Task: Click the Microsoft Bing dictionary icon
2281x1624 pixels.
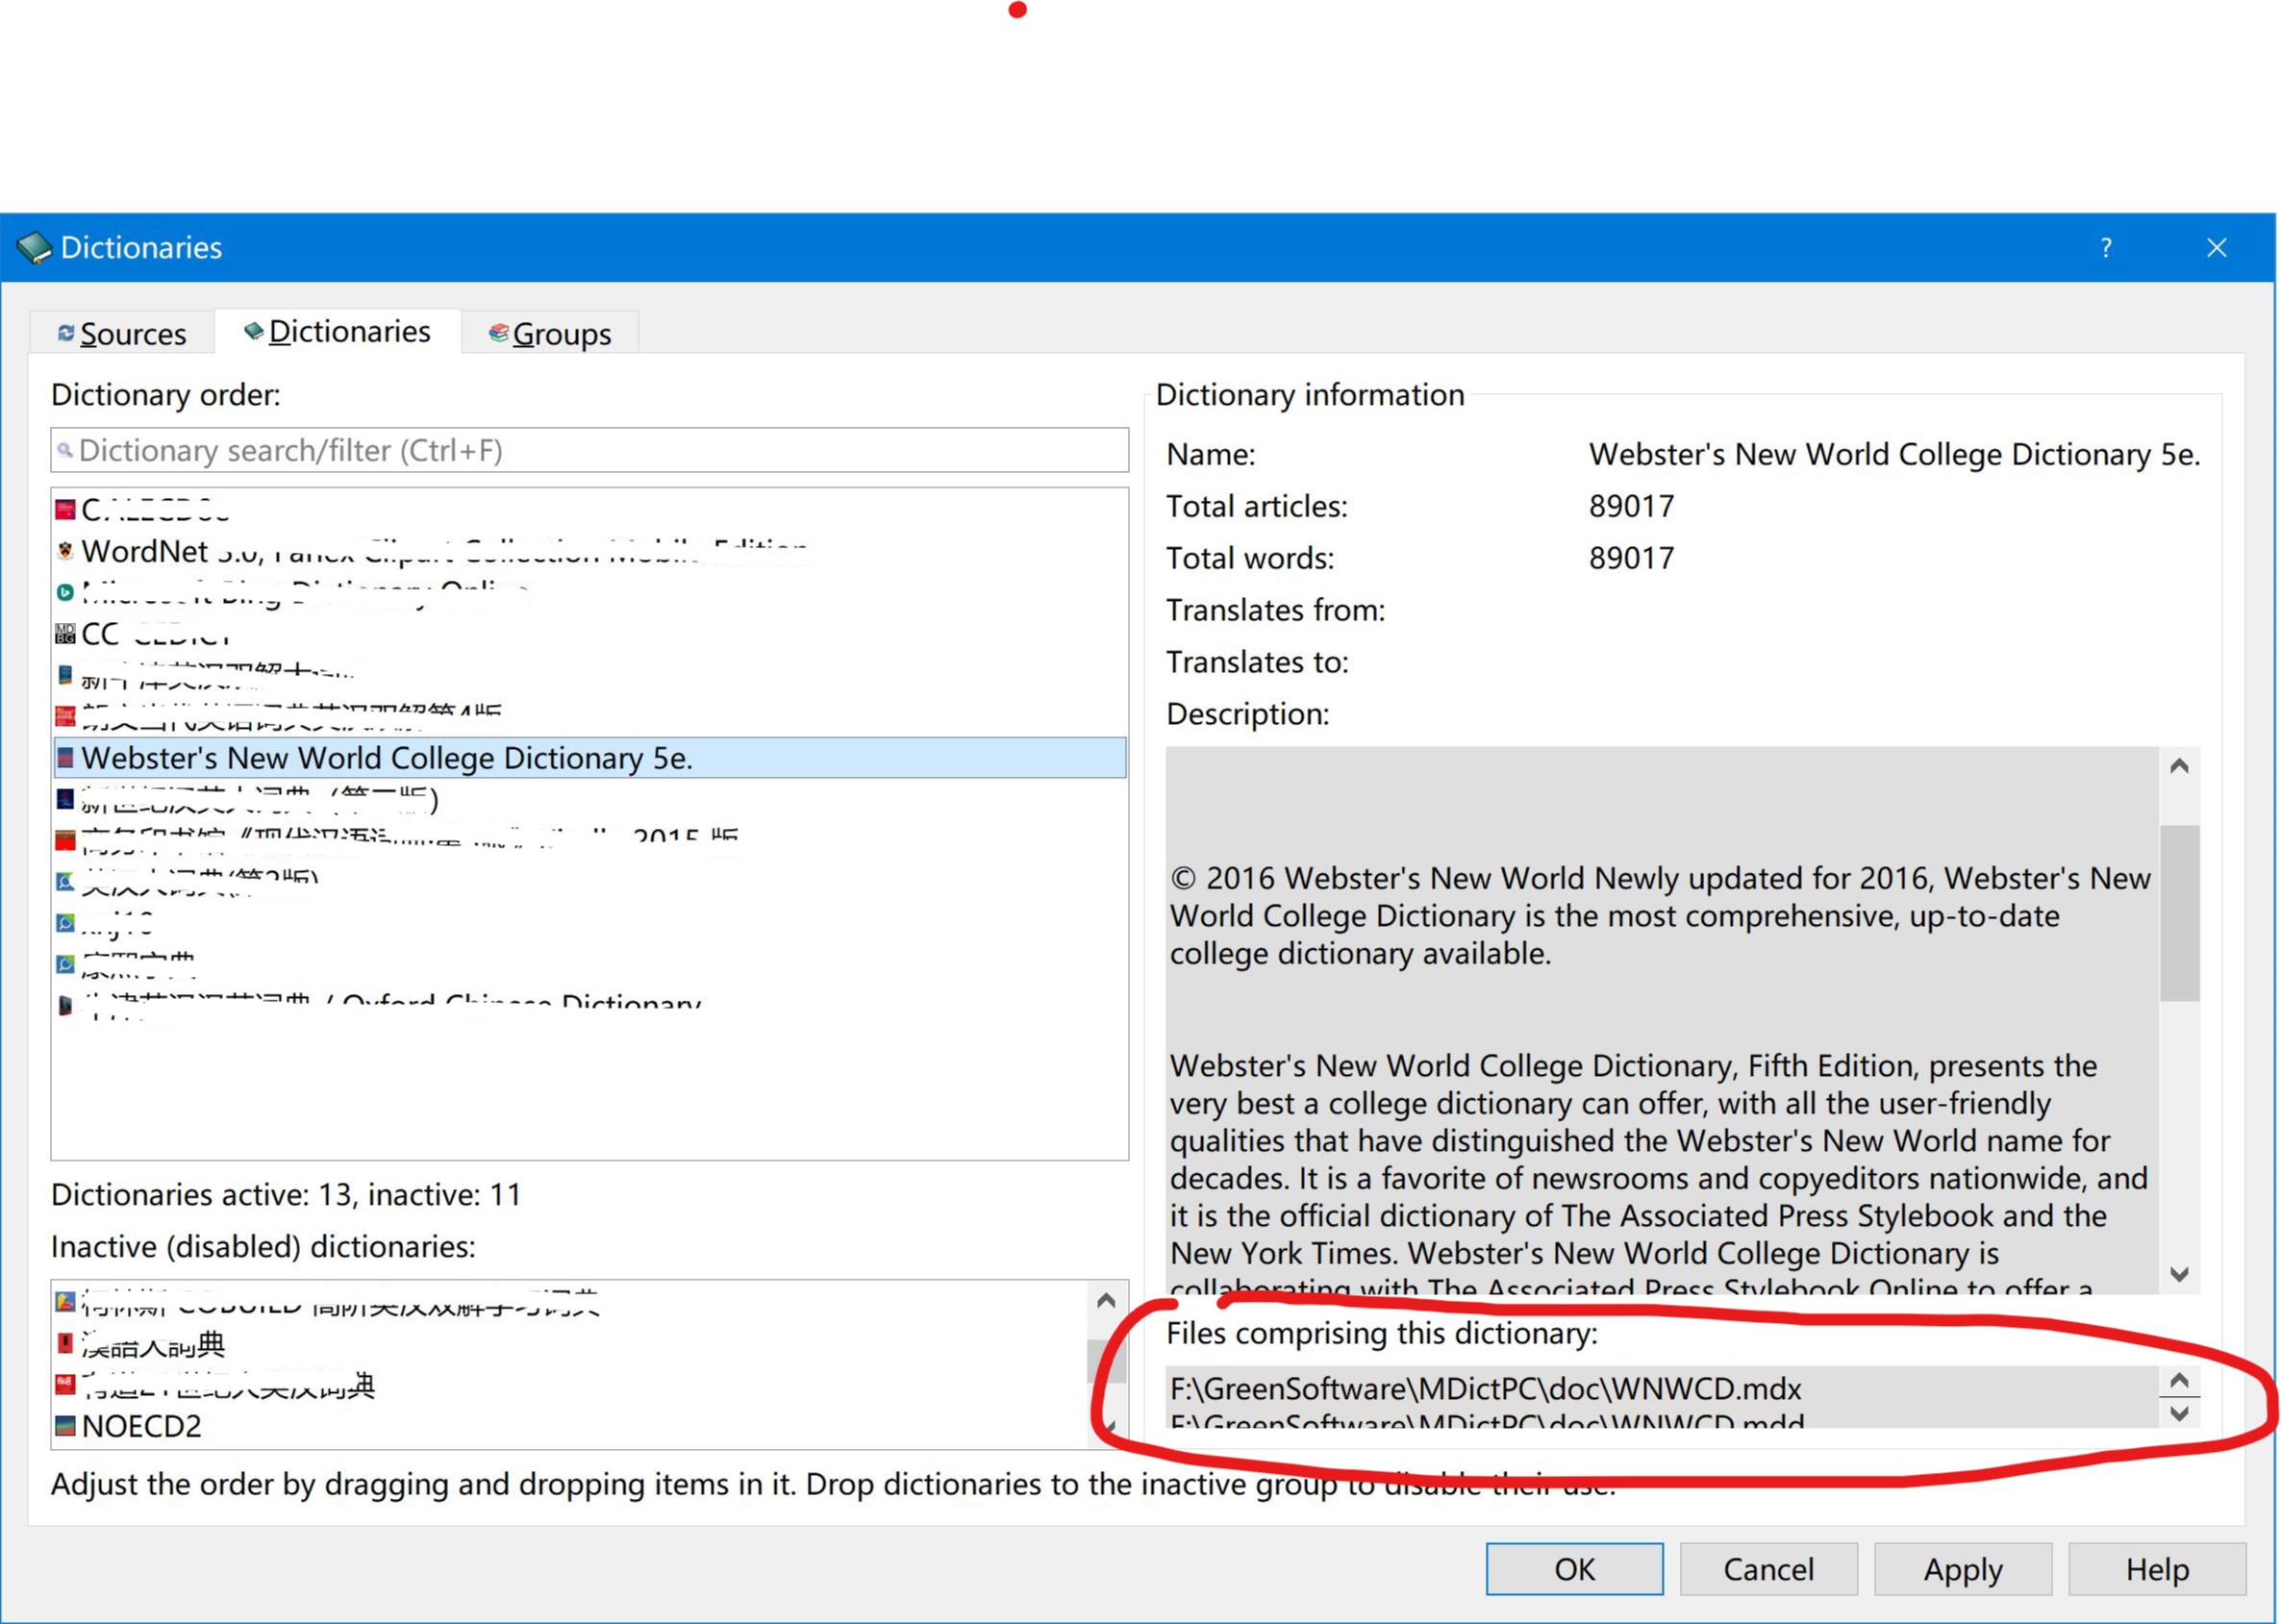Action: pos(64,593)
